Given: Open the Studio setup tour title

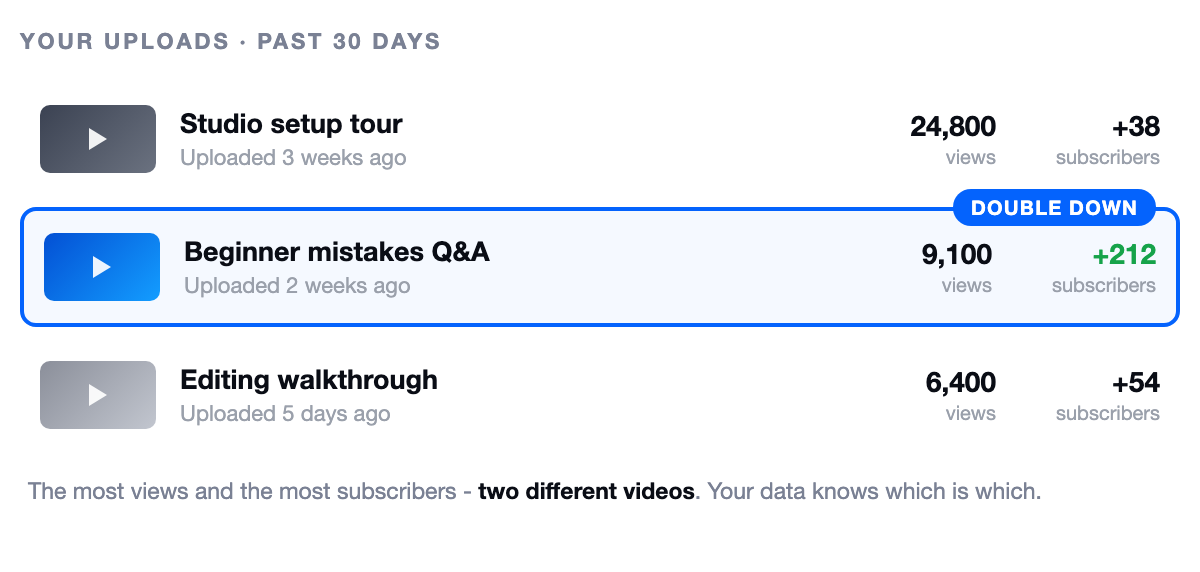Looking at the screenshot, I should point(291,125).
